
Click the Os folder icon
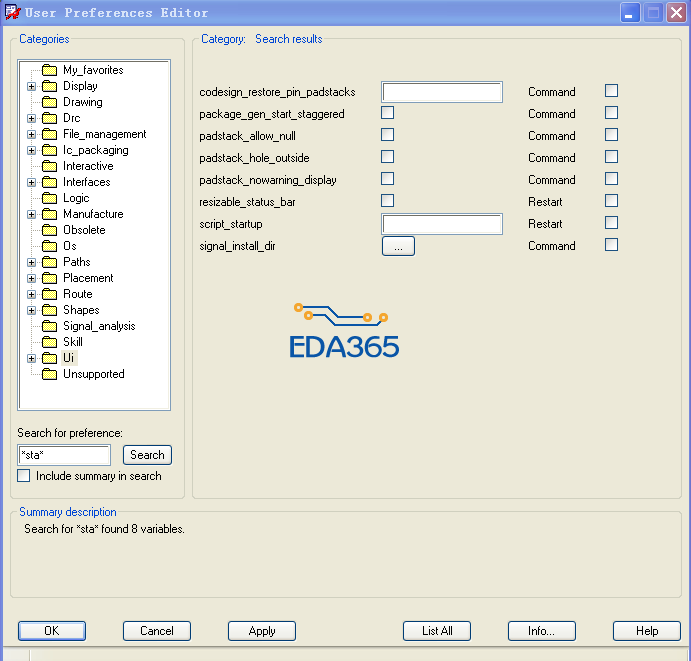click(49, 246)
